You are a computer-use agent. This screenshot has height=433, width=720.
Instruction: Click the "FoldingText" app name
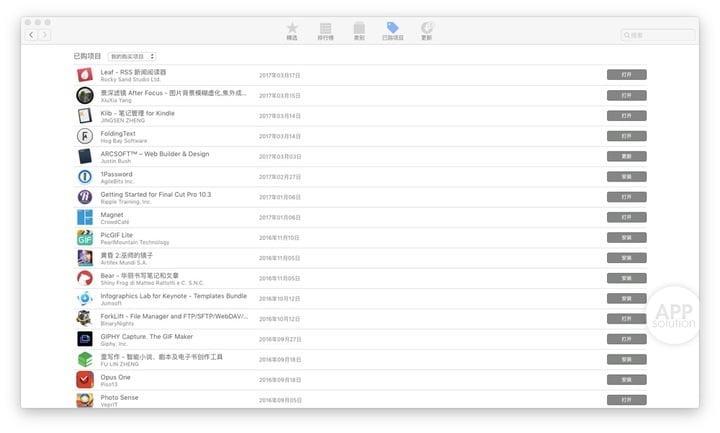118,133
